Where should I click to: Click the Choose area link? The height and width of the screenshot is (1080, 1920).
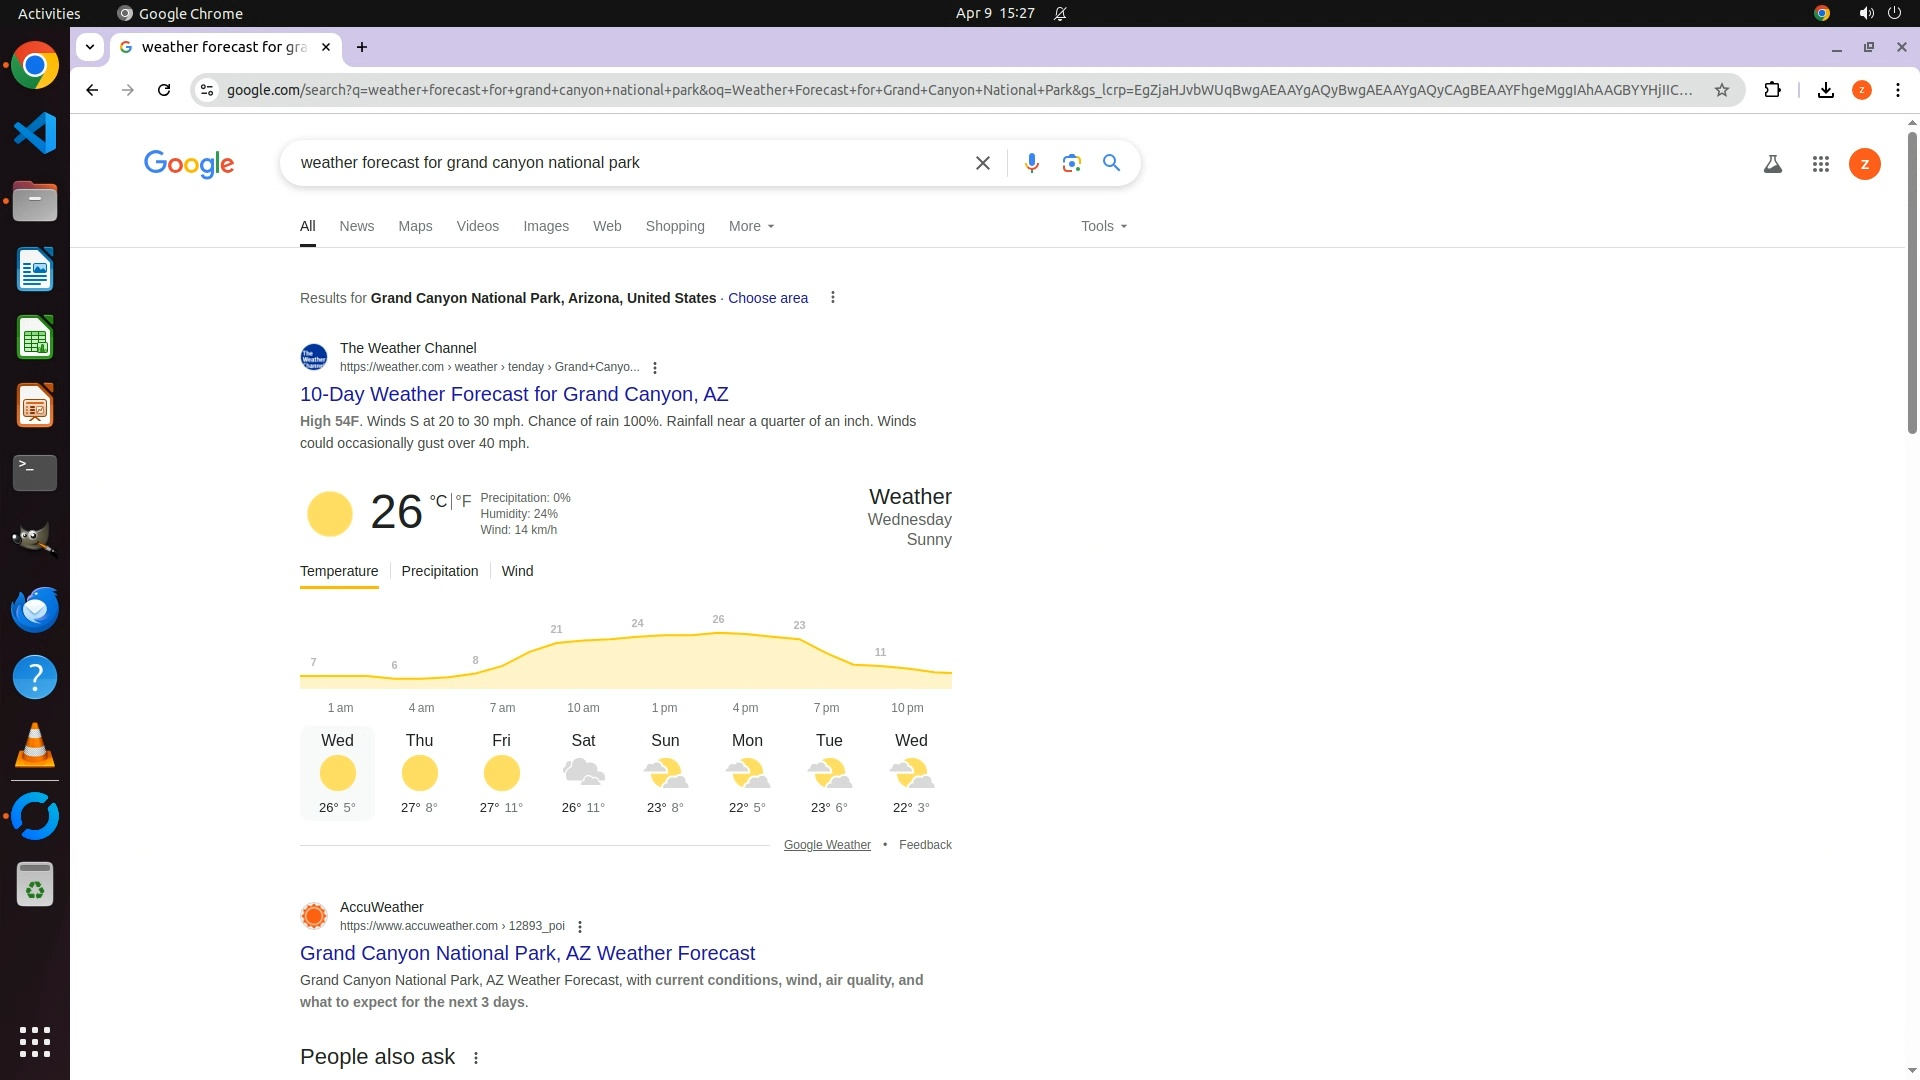tap(767, 298)
